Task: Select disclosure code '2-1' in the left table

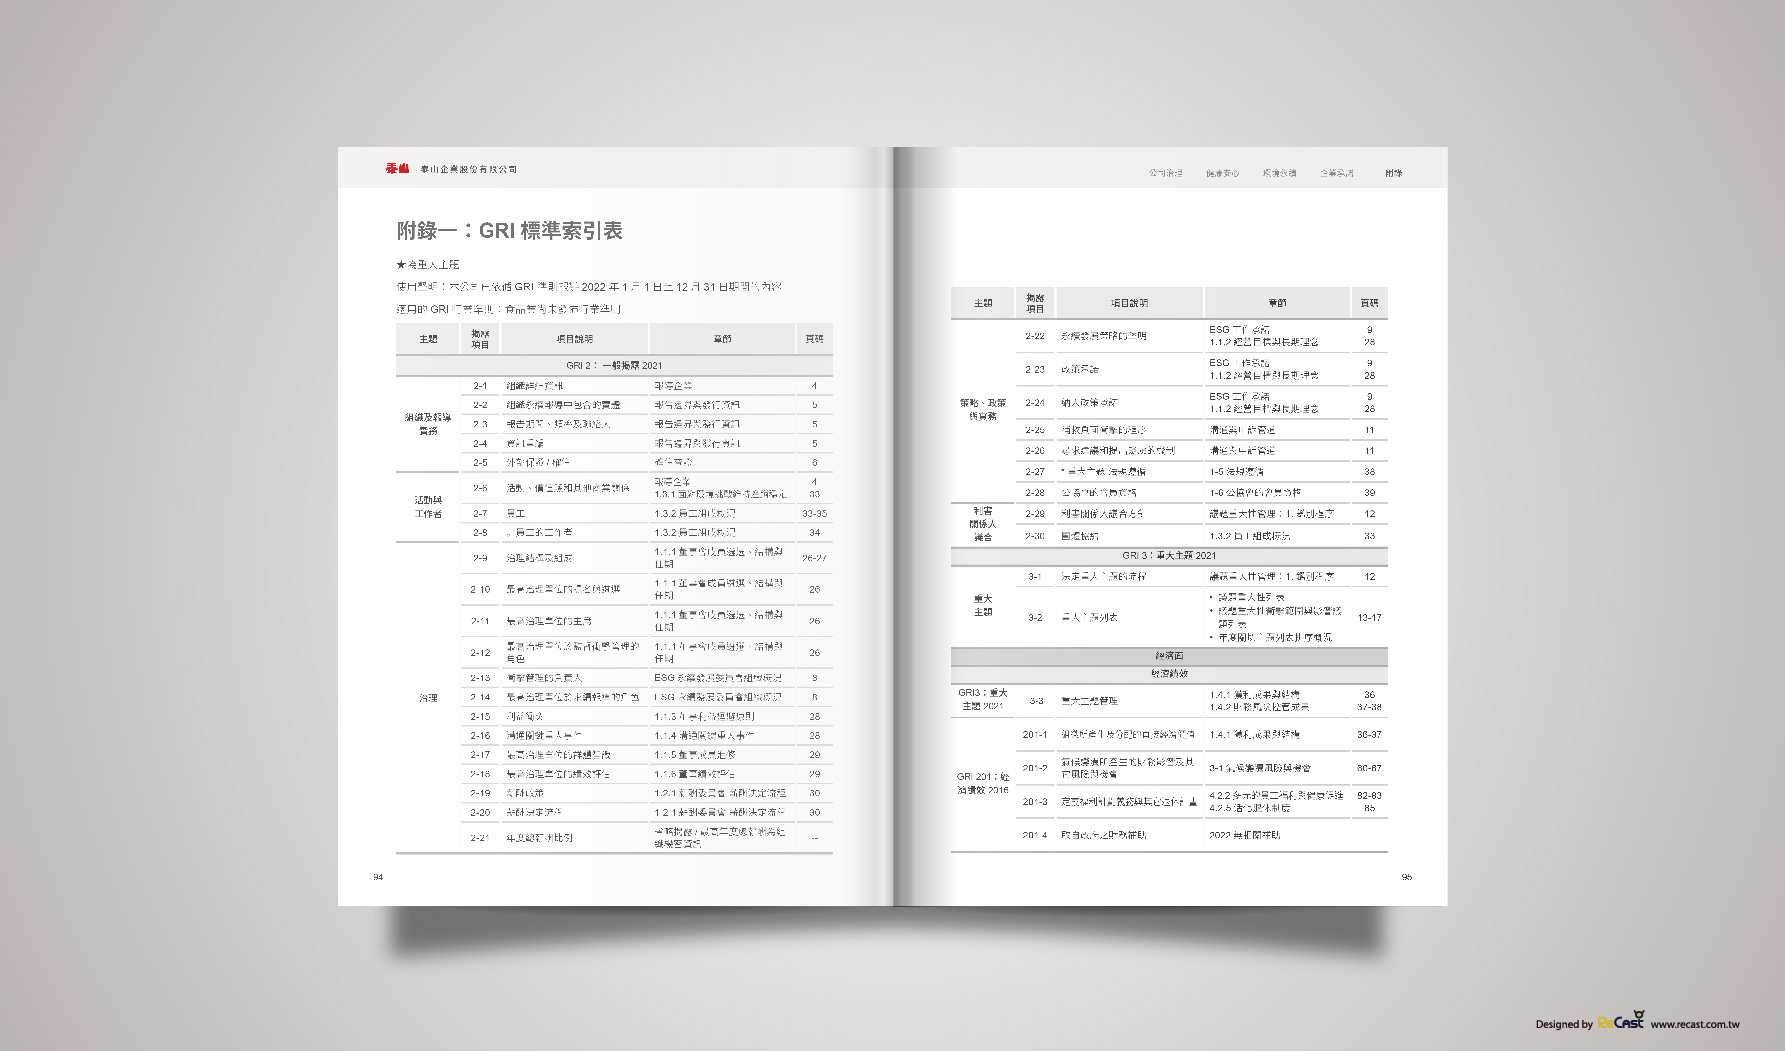Action: tap(480, 386)
